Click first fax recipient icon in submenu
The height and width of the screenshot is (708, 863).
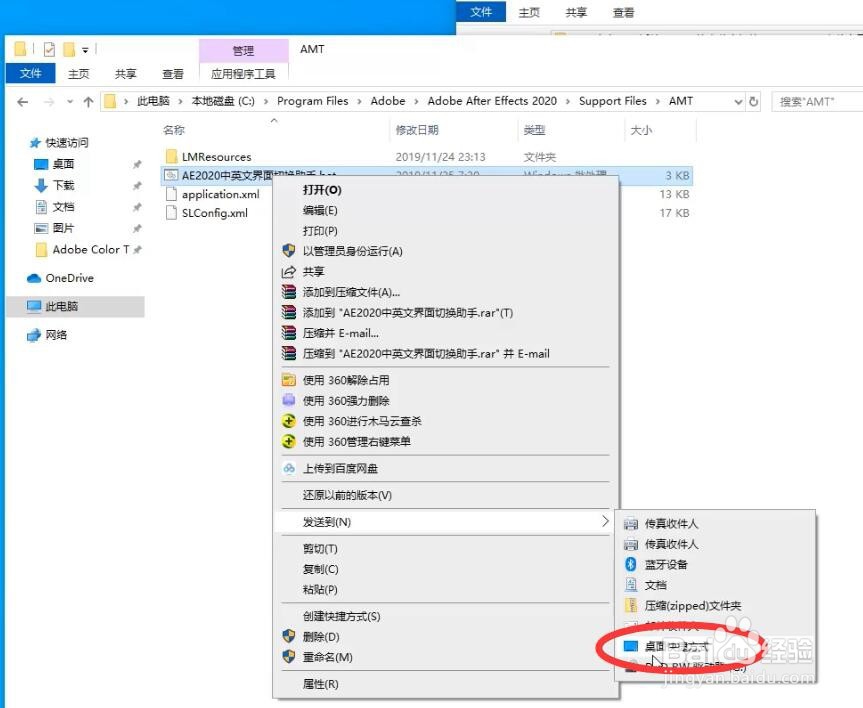pos(631,524)
